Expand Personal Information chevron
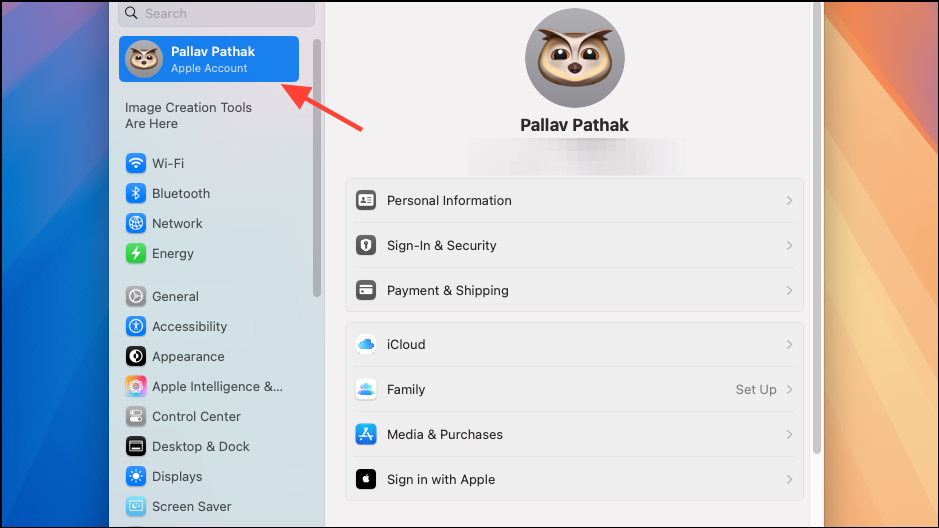Screen dimensions: 939x528 coord(789,201)
